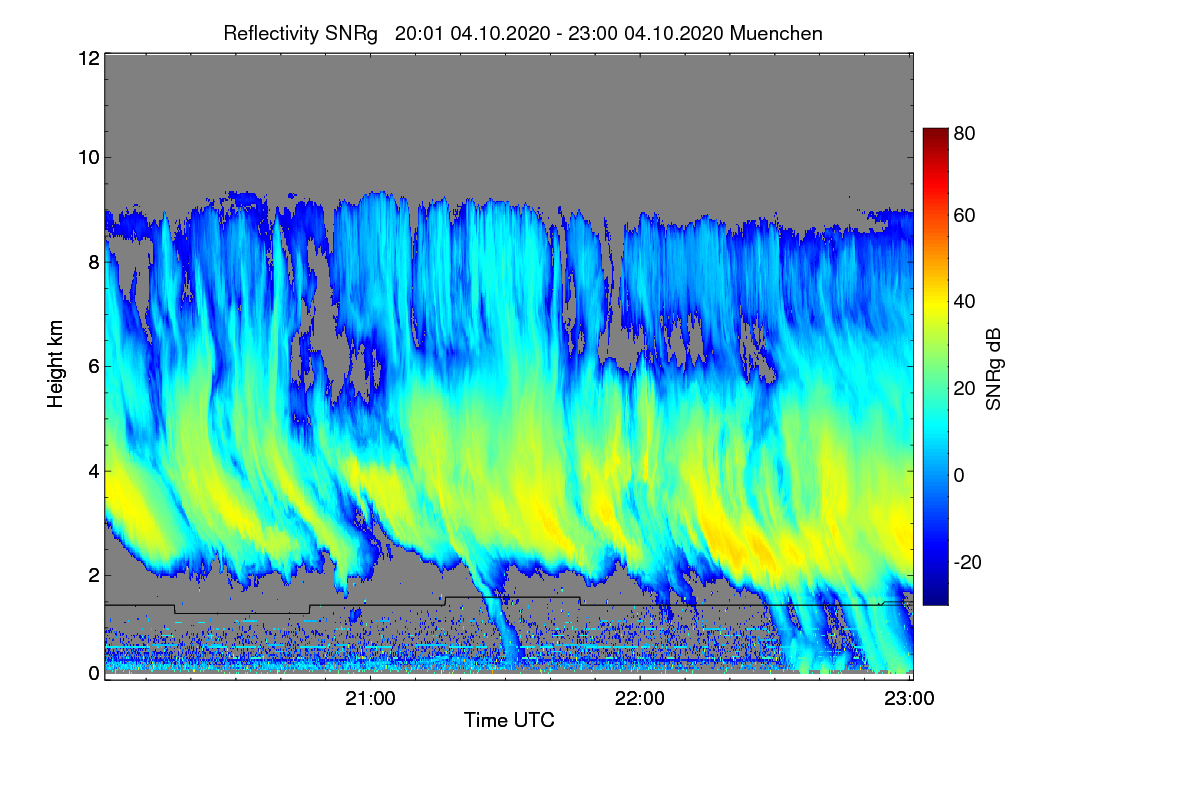This screenshot has height=800, width=1200.
Task: Click the height axis value 6
Action: tap(92, 366)
